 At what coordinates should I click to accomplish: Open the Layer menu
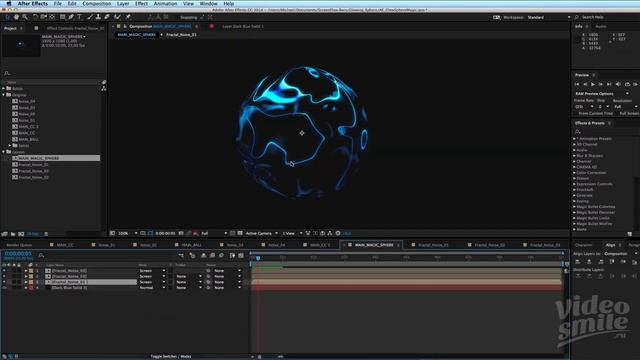(x=123, y=4)
